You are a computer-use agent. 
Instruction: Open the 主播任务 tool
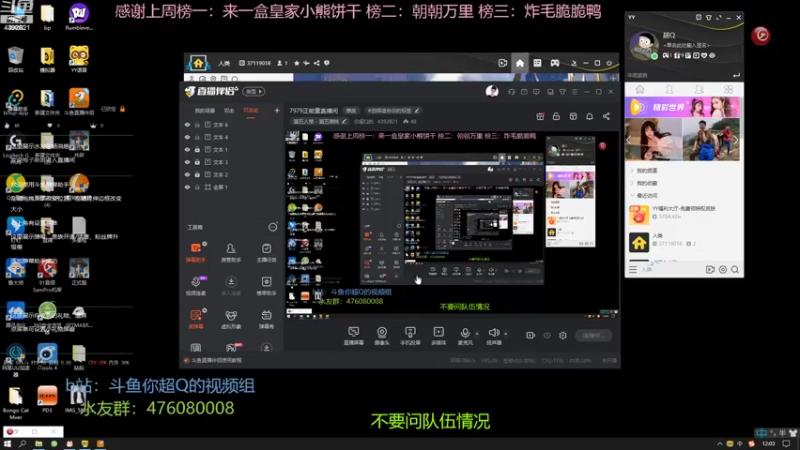[x=266, y=252]
